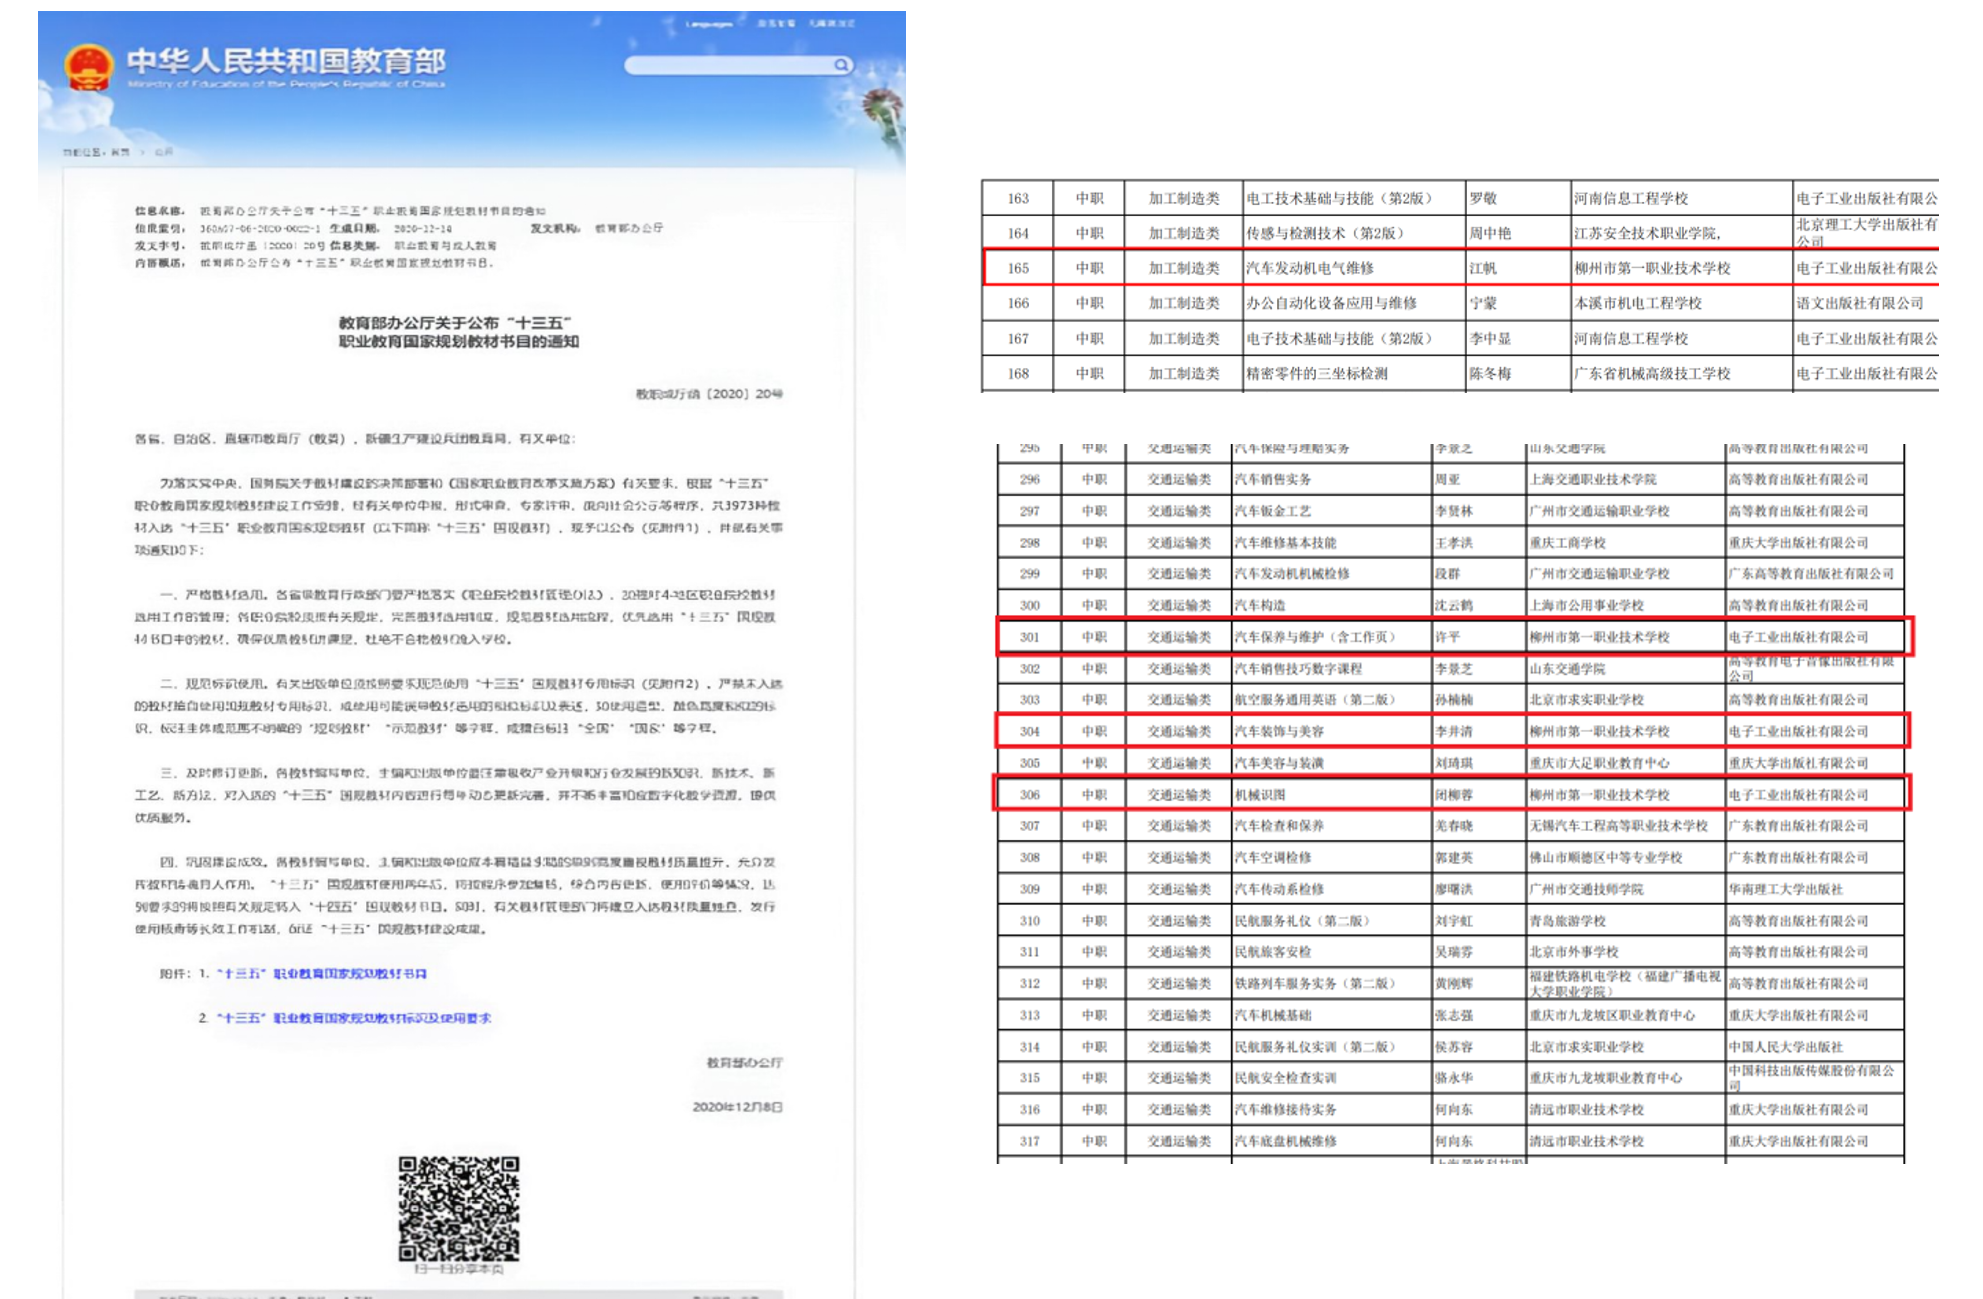Select highlighted row 306 机械识图
The image size is (1983, 1299).
coord(1452,794)
